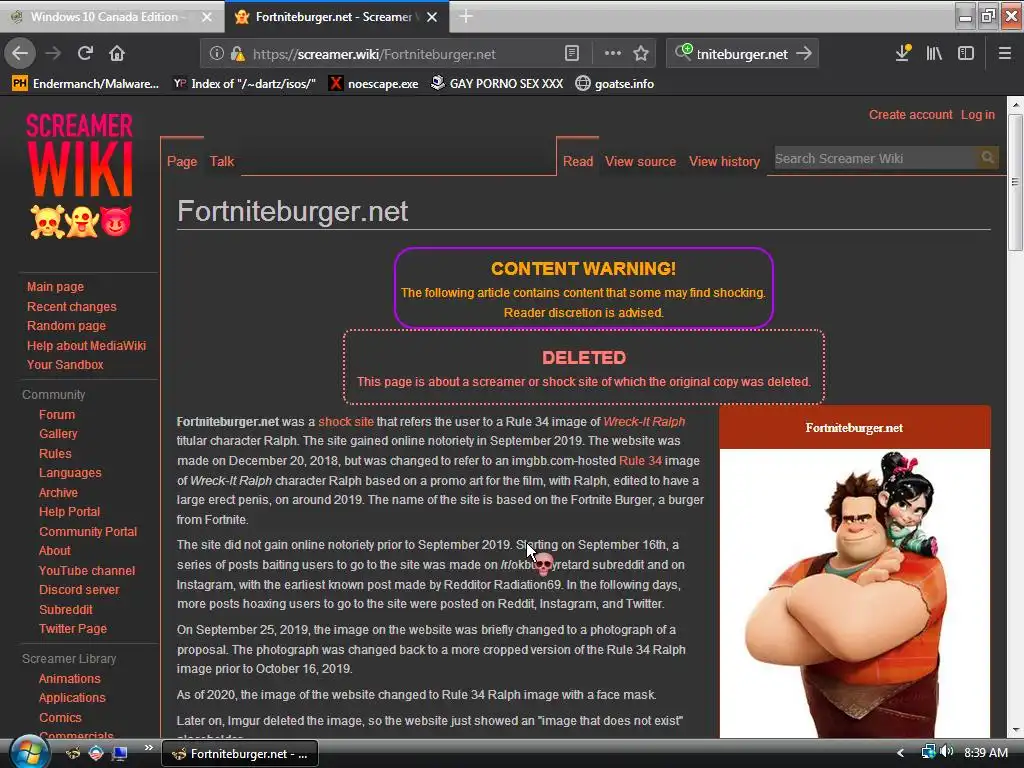This screenshot has width=1024, height=768.
Task: Open Index of /~dartz/isos/ bookmark
Action: (x=245, y=84)
